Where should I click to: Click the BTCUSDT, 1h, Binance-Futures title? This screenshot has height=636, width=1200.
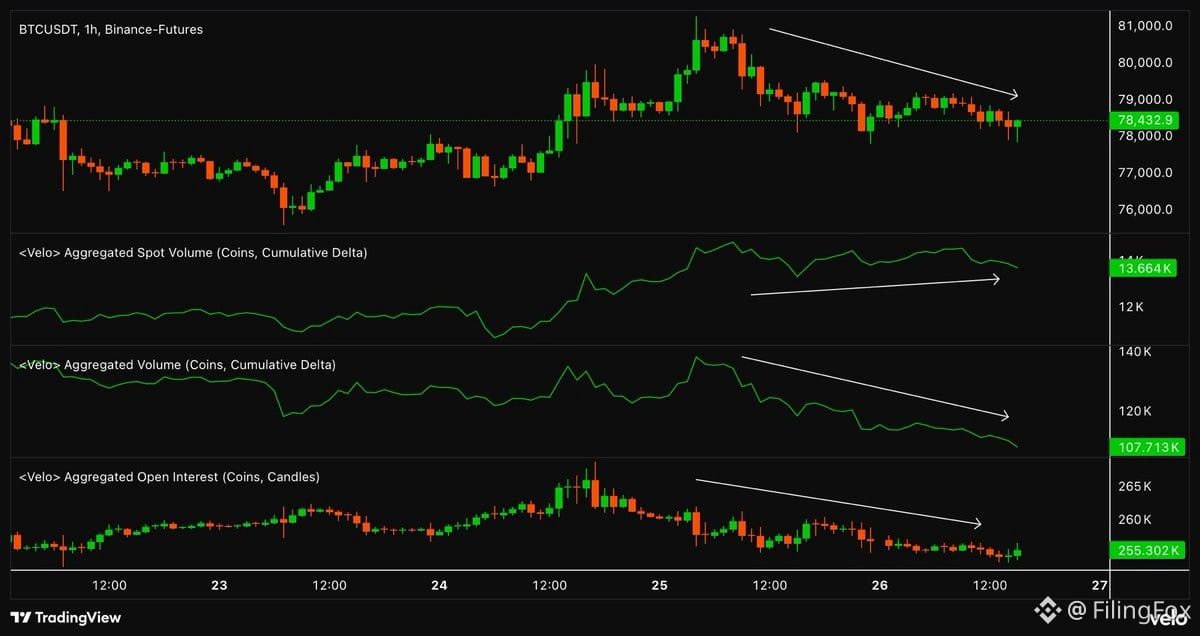coord(111,30)
